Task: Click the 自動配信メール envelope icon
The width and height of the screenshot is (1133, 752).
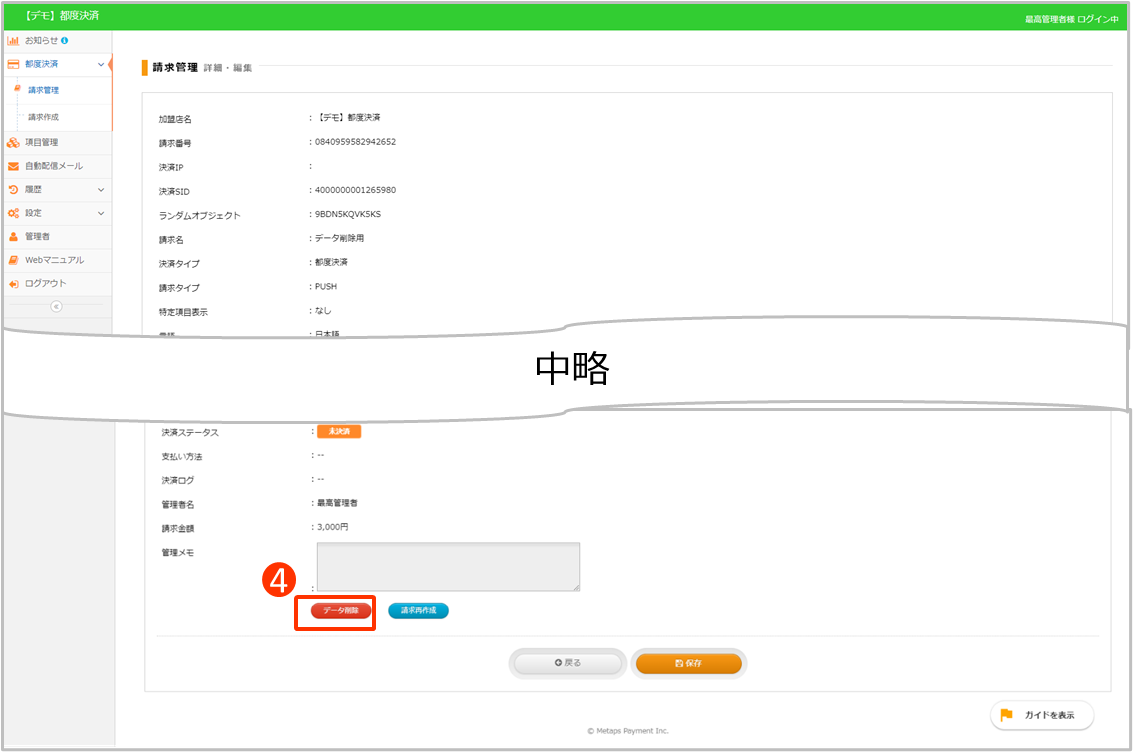Action: pos(13,166)
